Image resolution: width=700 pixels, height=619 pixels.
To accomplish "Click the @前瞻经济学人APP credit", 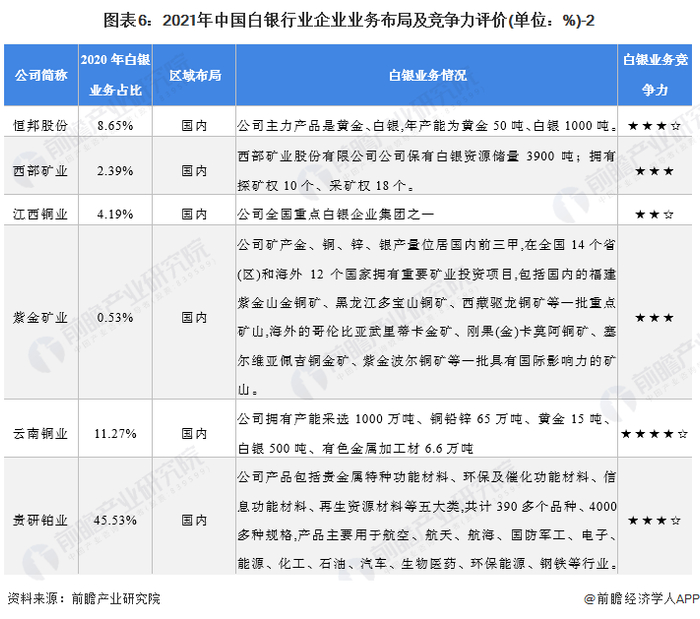I will [x=642, y=598].
